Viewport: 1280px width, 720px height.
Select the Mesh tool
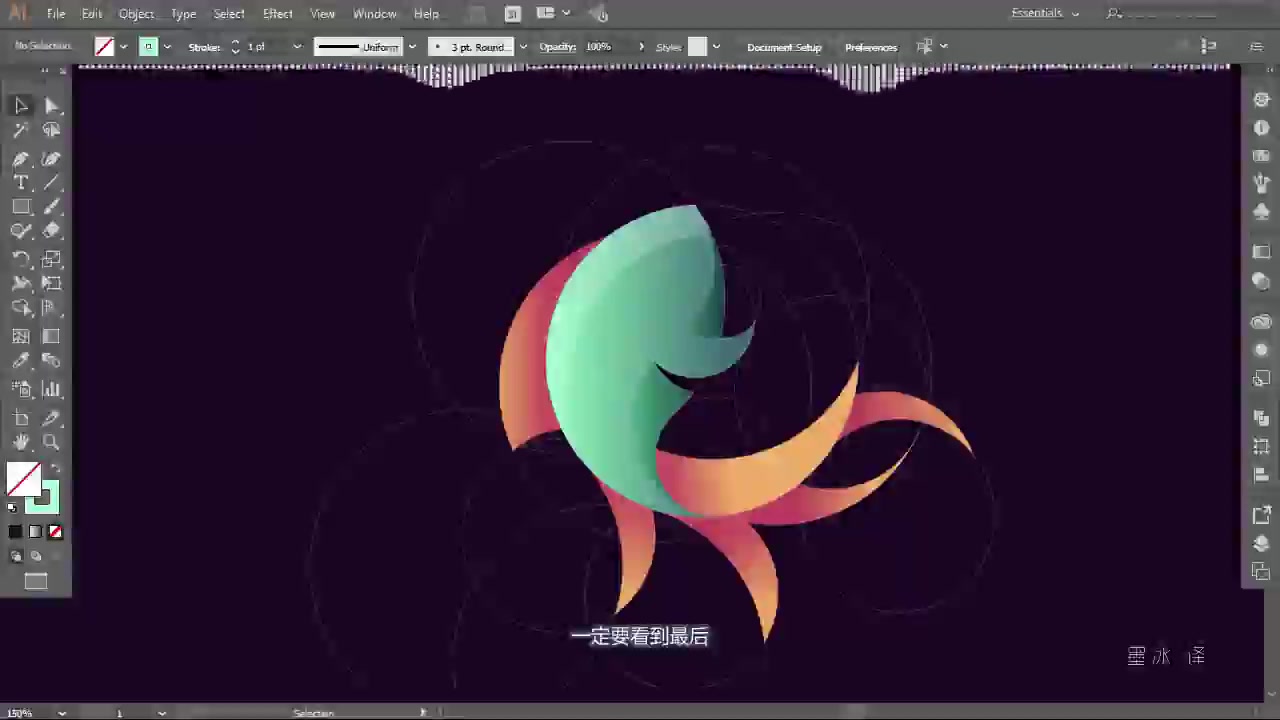tap(21, 337)
